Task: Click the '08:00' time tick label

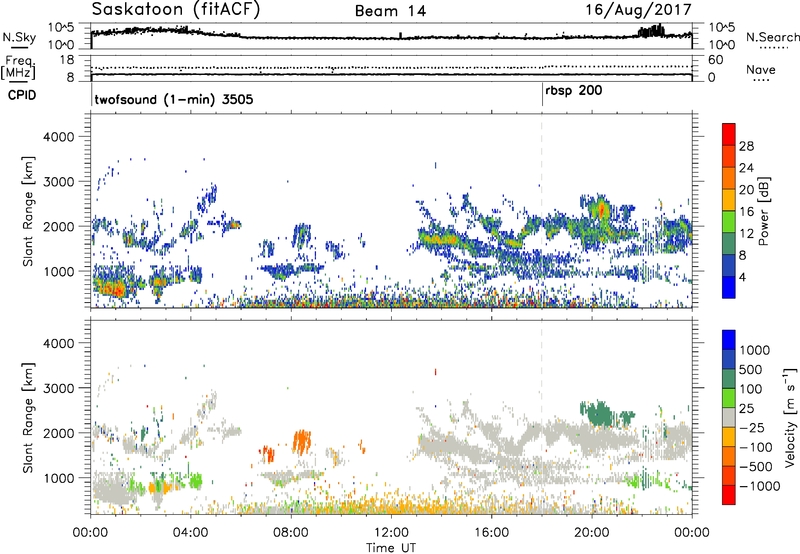Action: point(291,533)
